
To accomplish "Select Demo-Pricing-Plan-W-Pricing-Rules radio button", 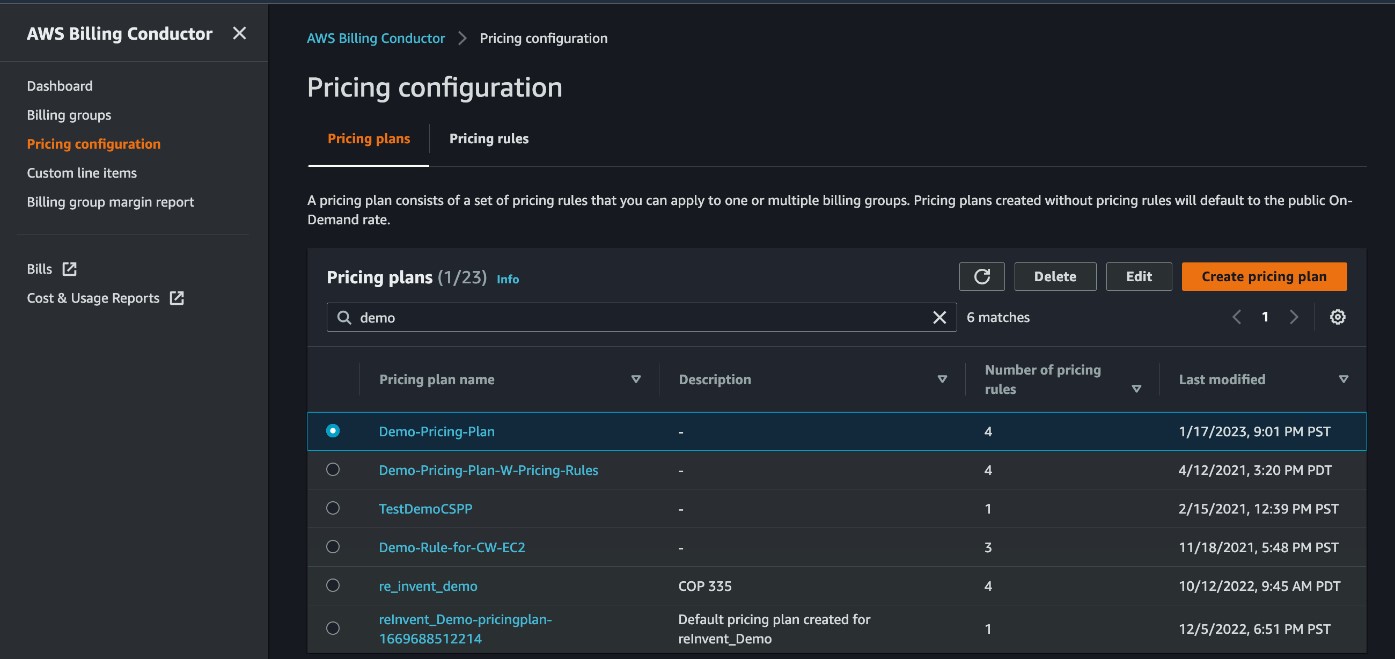I will (333, 469).
